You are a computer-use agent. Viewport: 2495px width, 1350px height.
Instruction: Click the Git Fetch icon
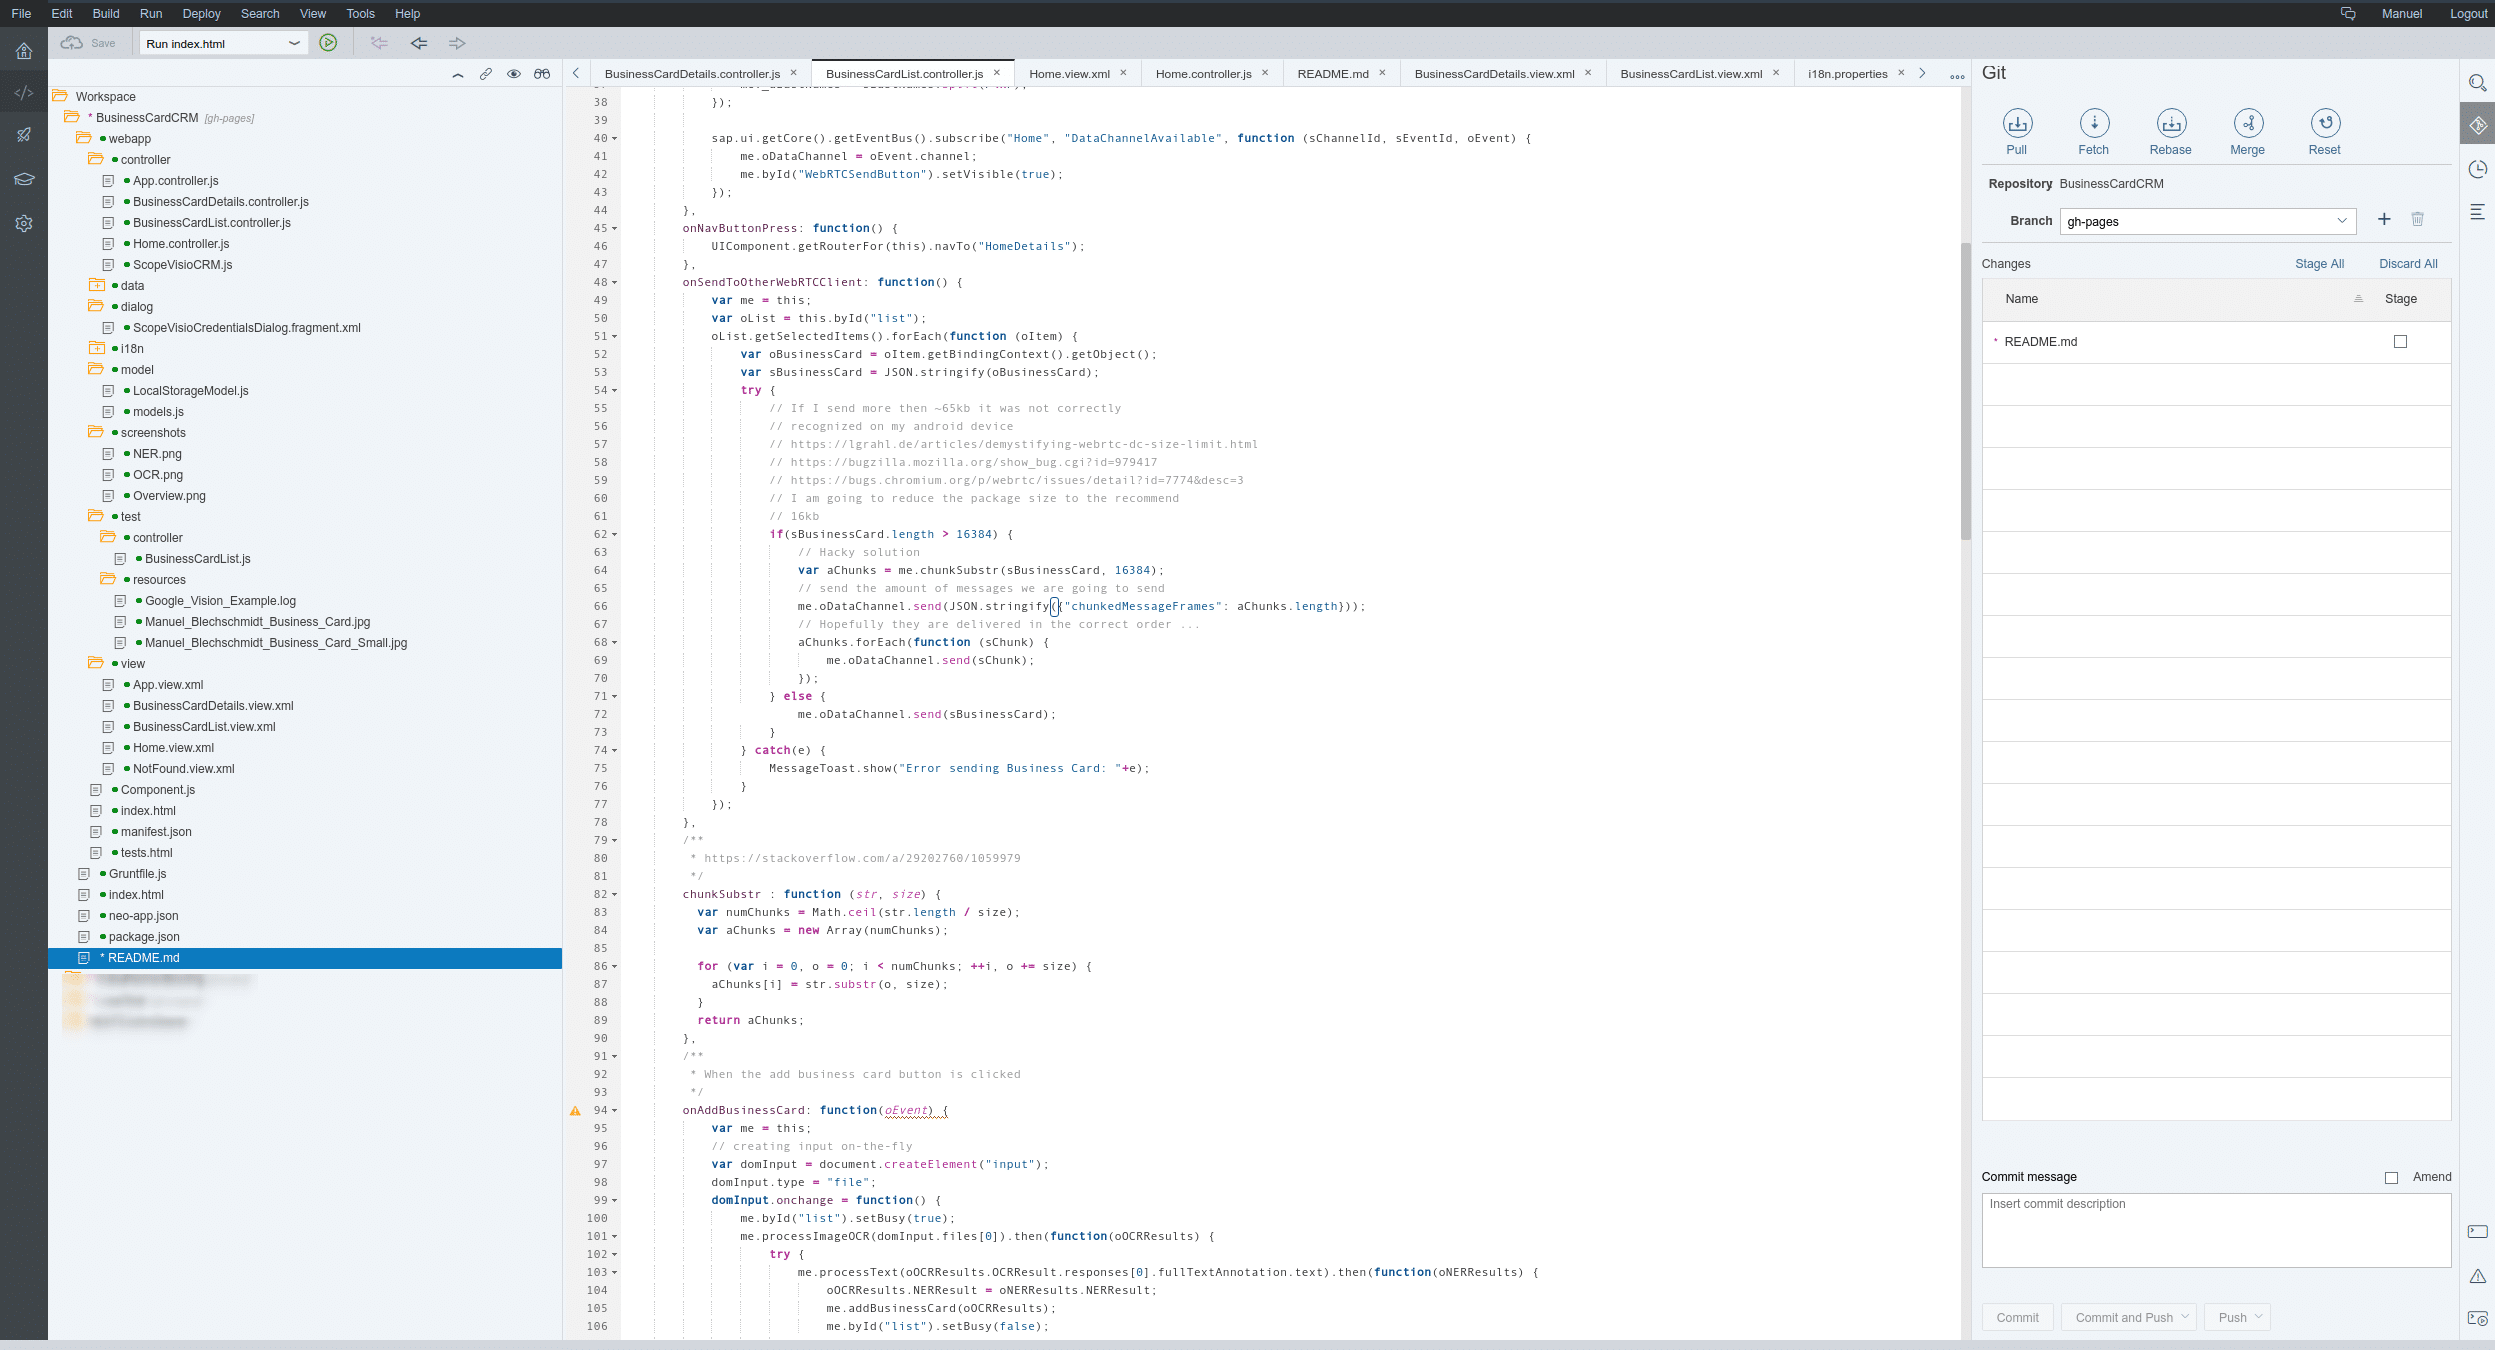pos(2094,123)
